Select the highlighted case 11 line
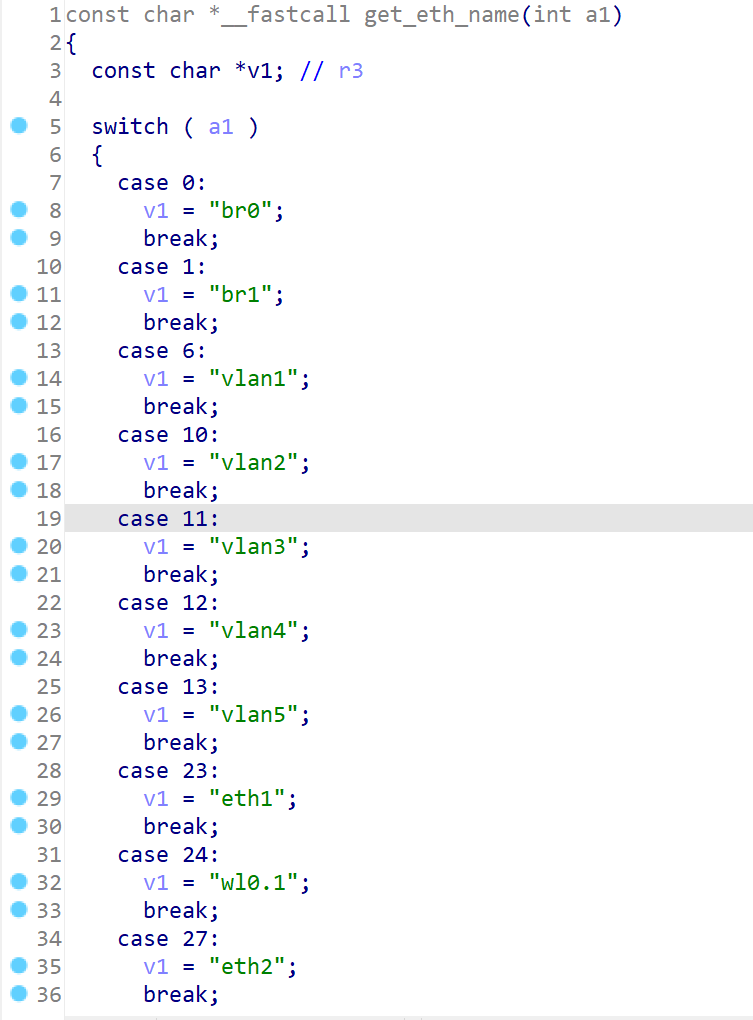753x1020 pixels. point(168,519)
